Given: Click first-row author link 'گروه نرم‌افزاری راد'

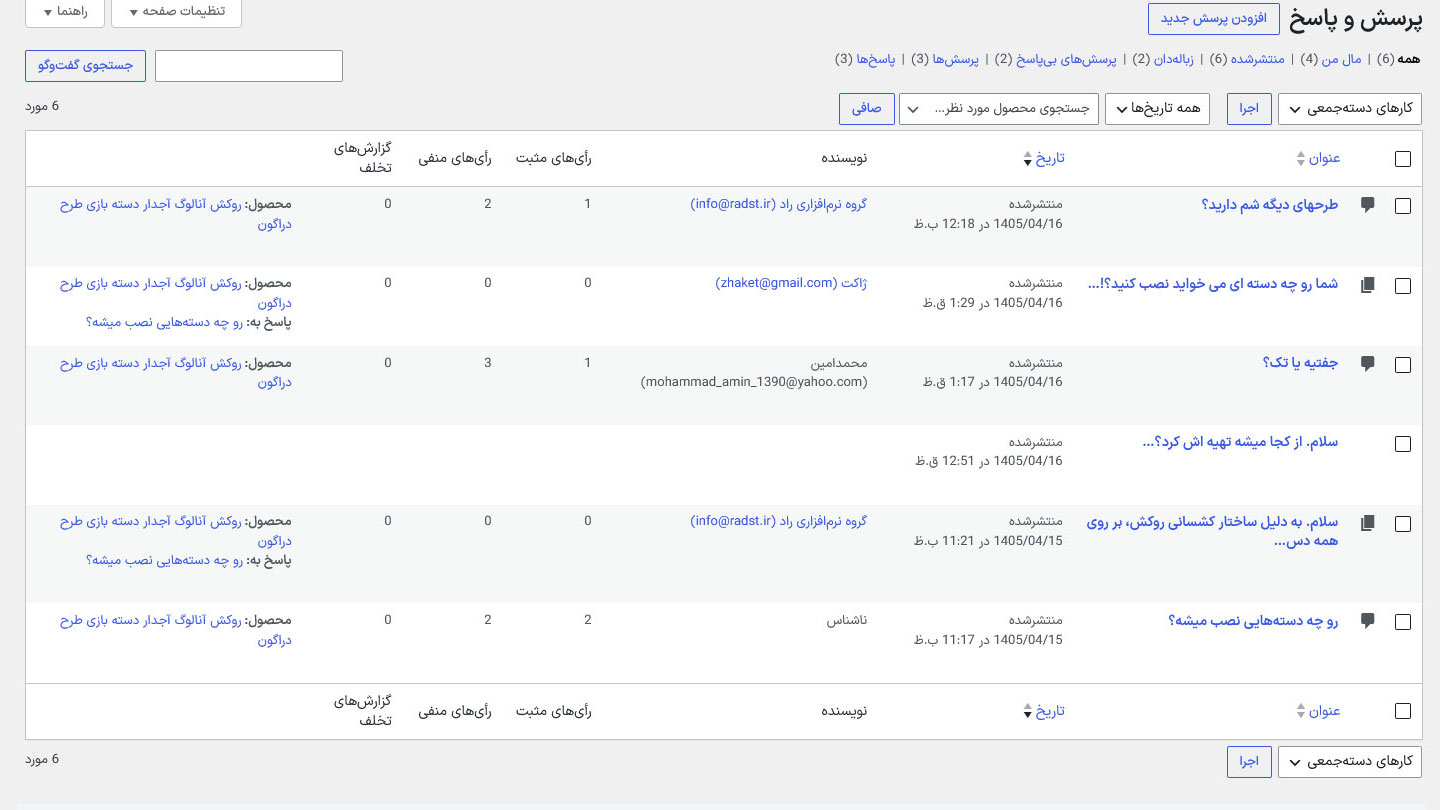Looking at the screenshot, I should coord(779,204).
